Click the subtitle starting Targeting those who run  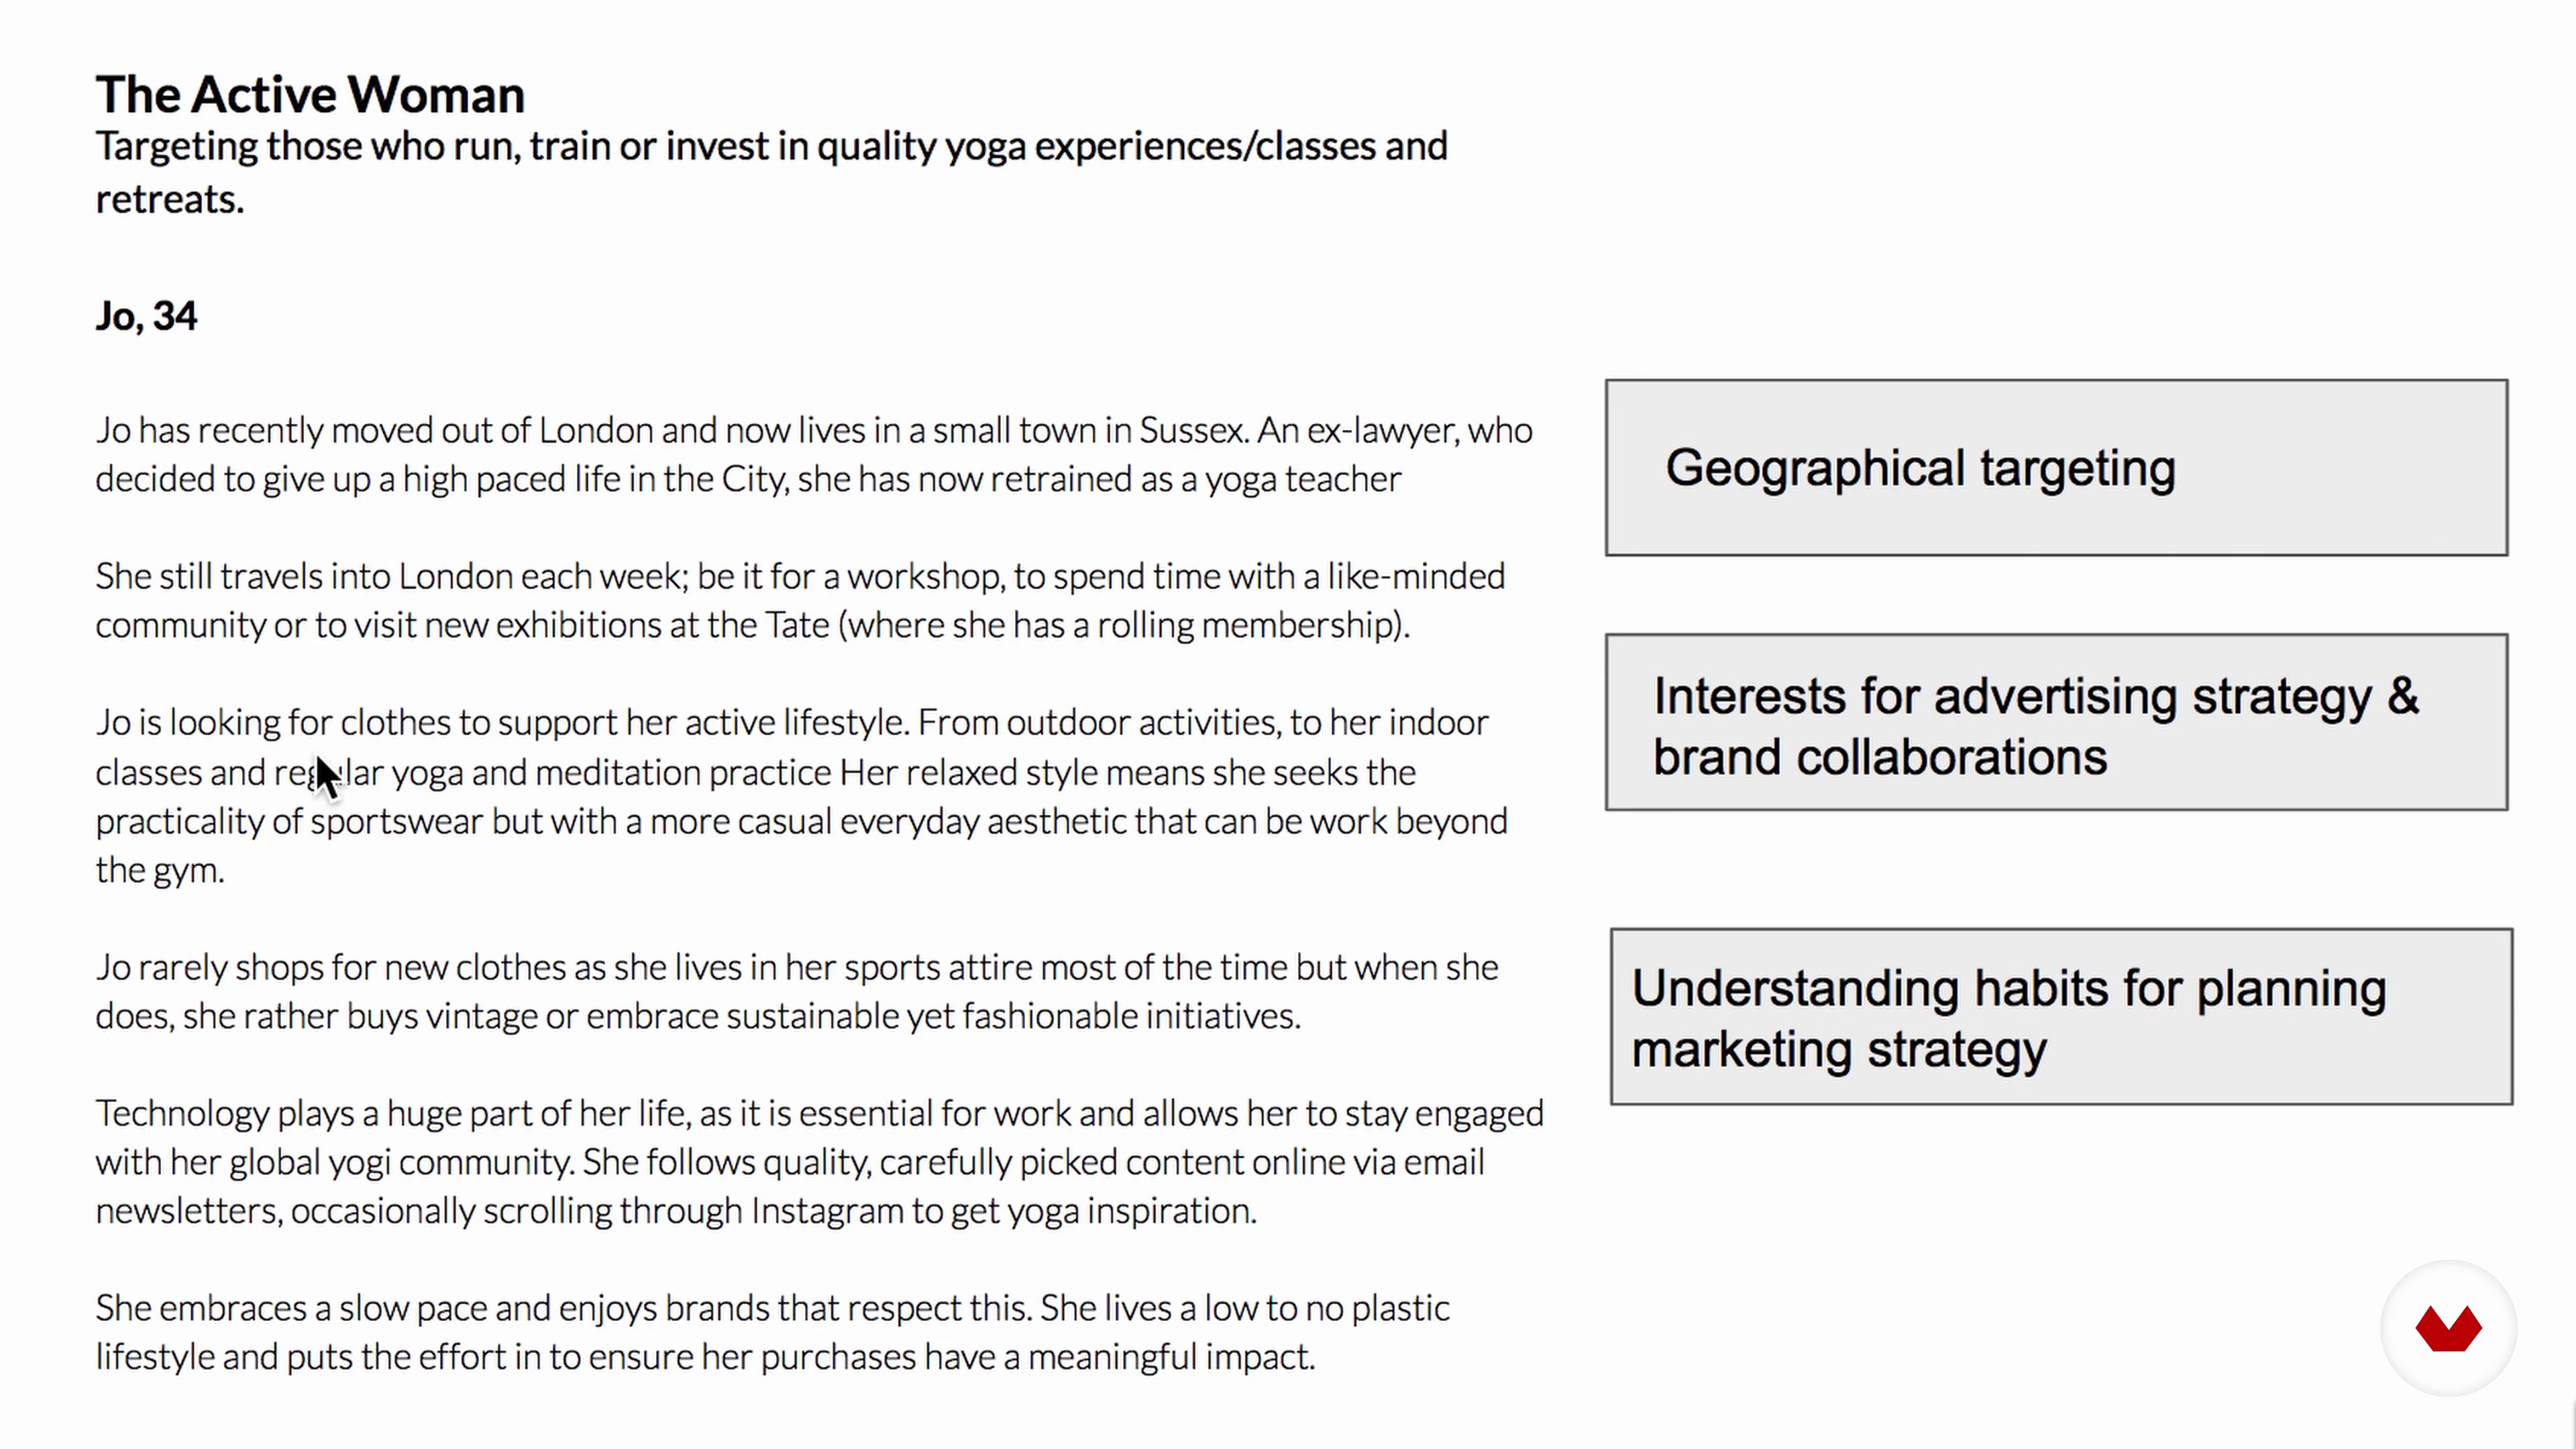point(771,172)
